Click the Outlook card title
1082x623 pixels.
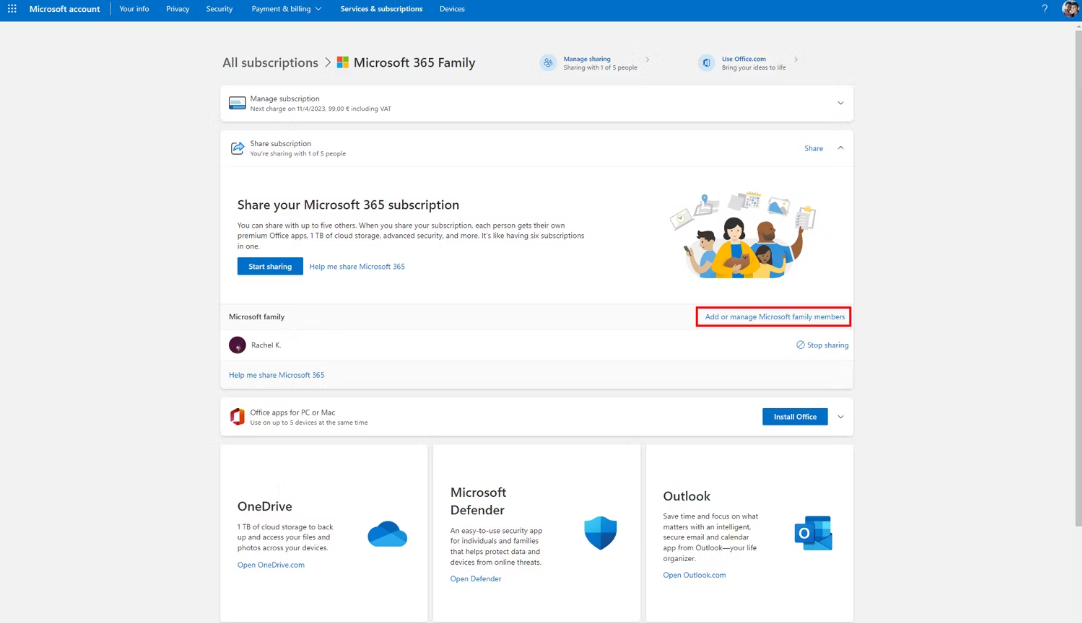click(x=686, y=496)
